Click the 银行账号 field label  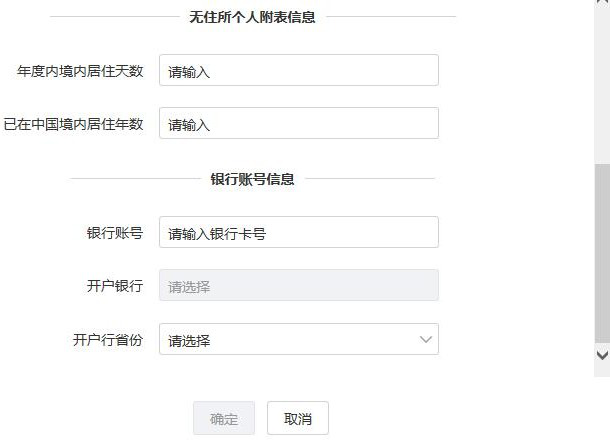(115, 233)
